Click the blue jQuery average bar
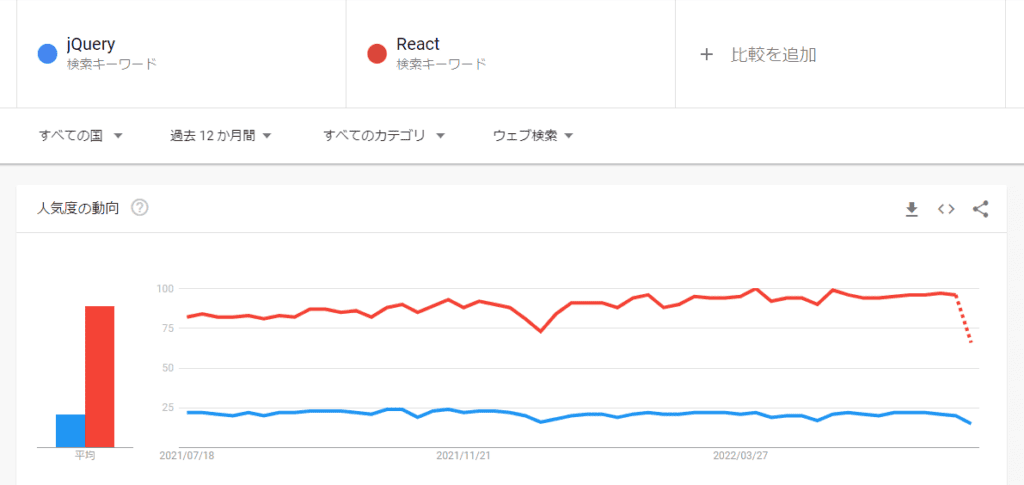 [x=70, y=430]
